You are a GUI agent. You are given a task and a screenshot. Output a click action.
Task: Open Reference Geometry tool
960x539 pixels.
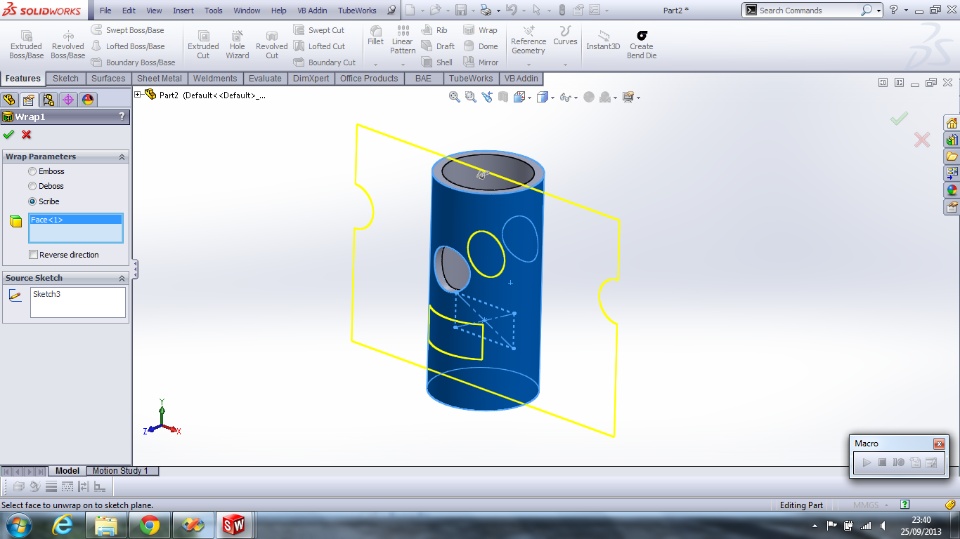(528, 40)
